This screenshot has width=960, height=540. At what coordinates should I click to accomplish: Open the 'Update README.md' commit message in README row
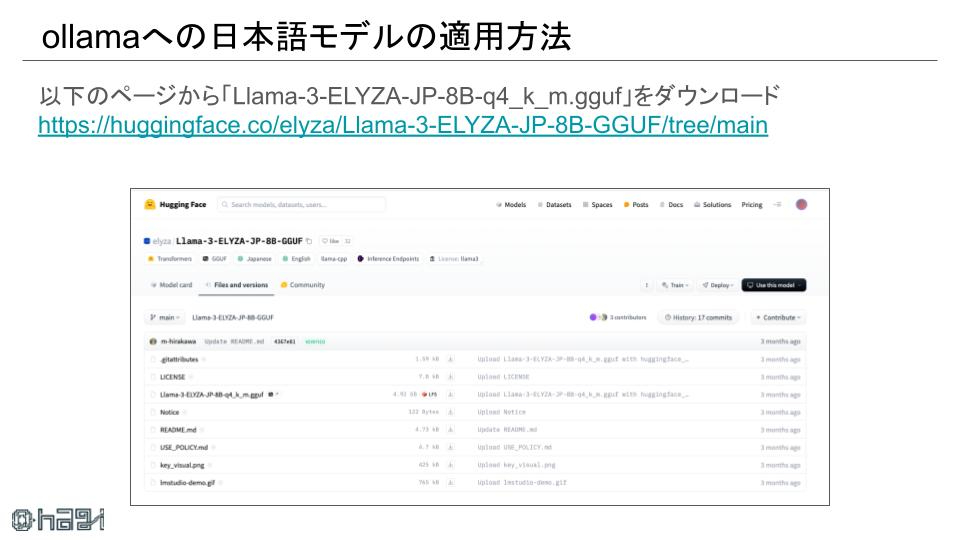point(507,430)
